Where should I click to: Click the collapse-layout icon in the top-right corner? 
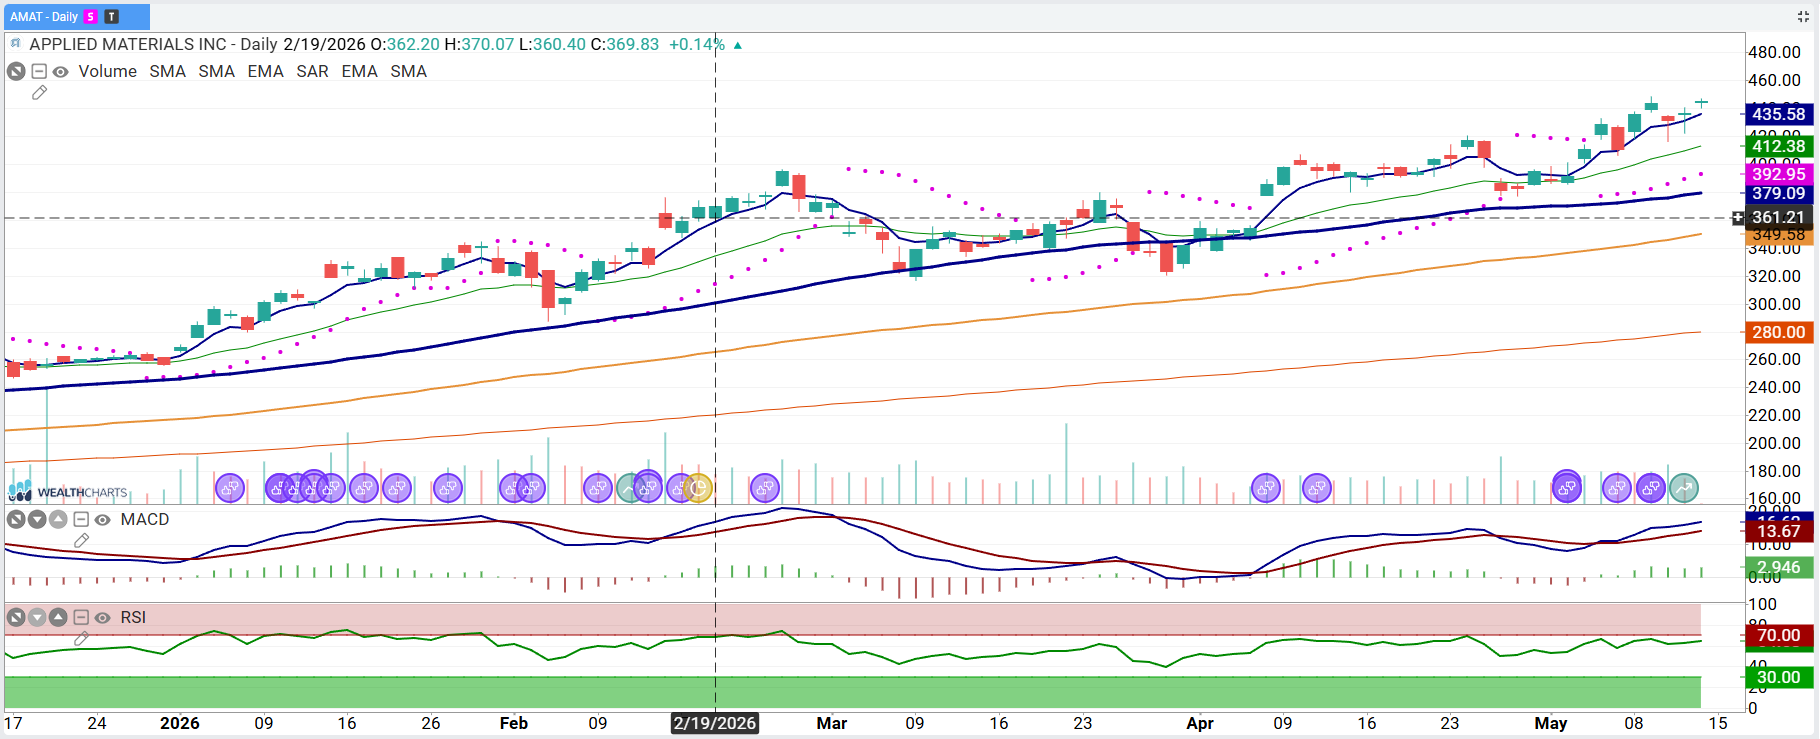pos(1803,16)
